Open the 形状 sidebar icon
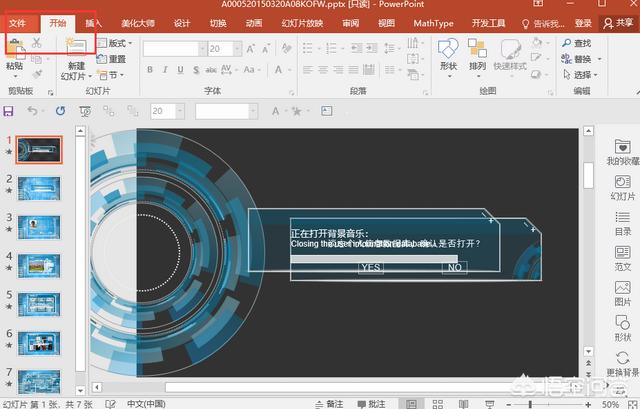 (622, 328)
